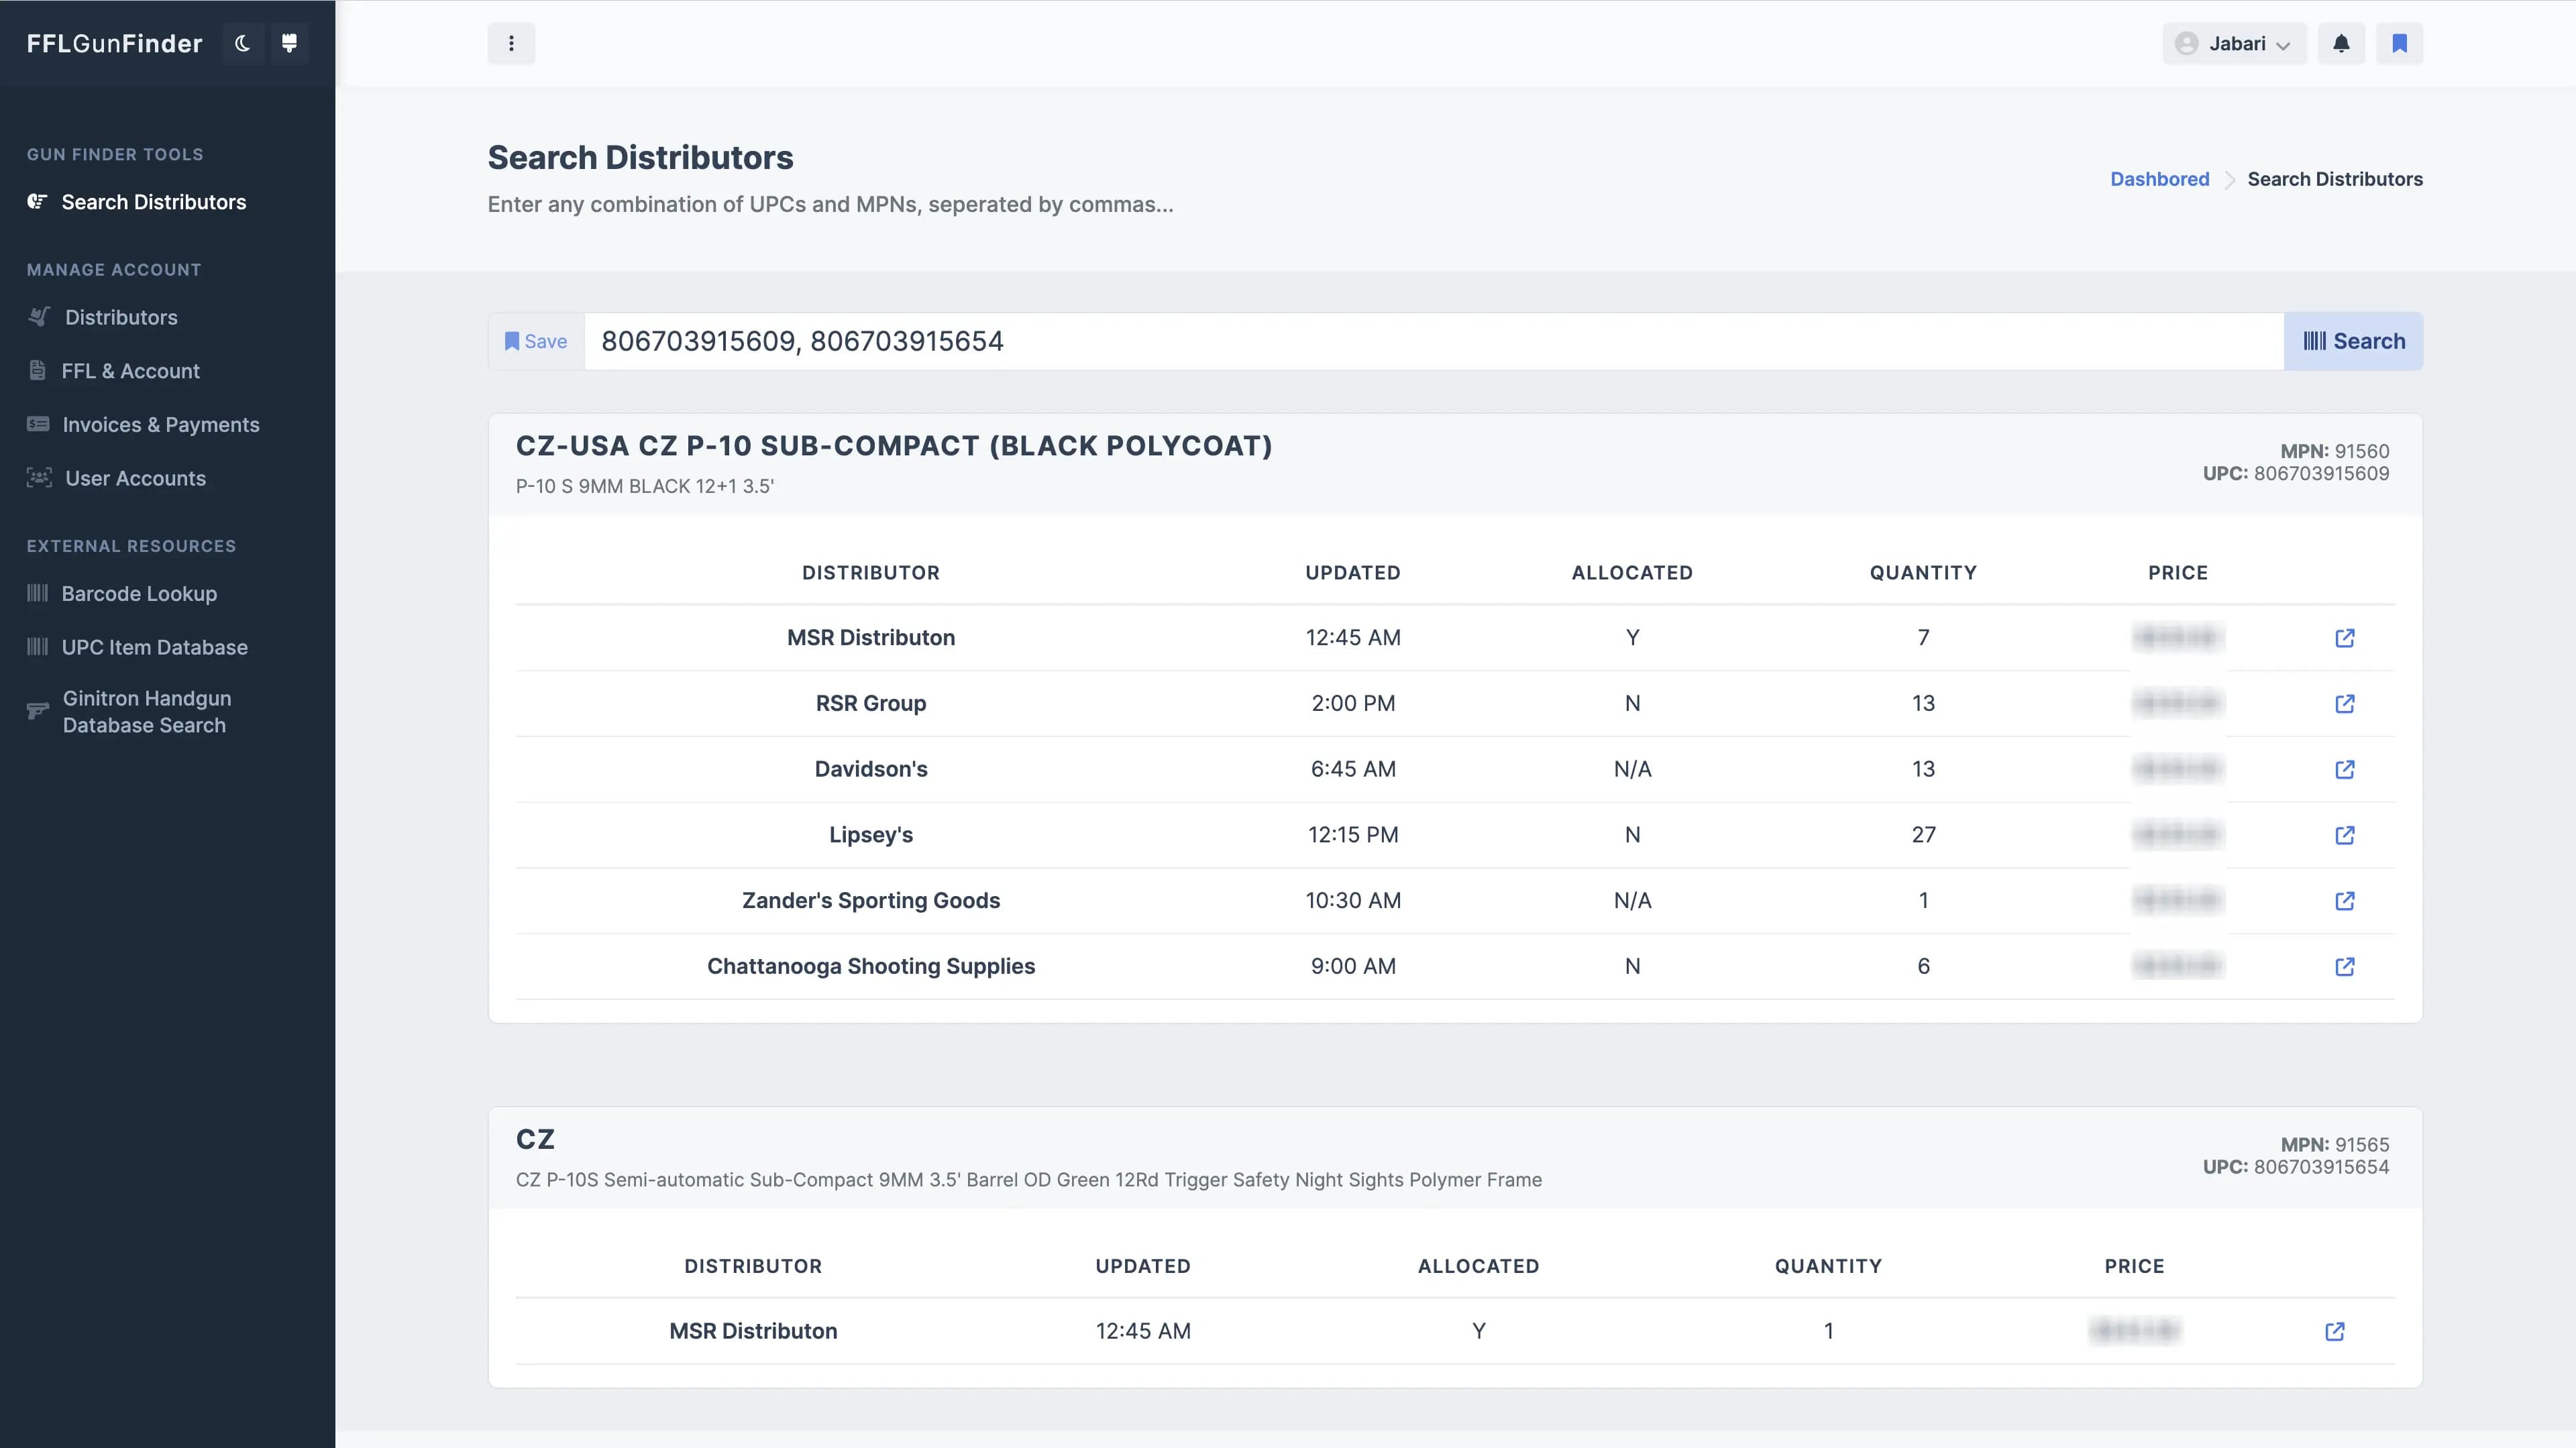Open the three-dot options menu
Screen dimensions: 2576x1448
(x=511, y=43)
